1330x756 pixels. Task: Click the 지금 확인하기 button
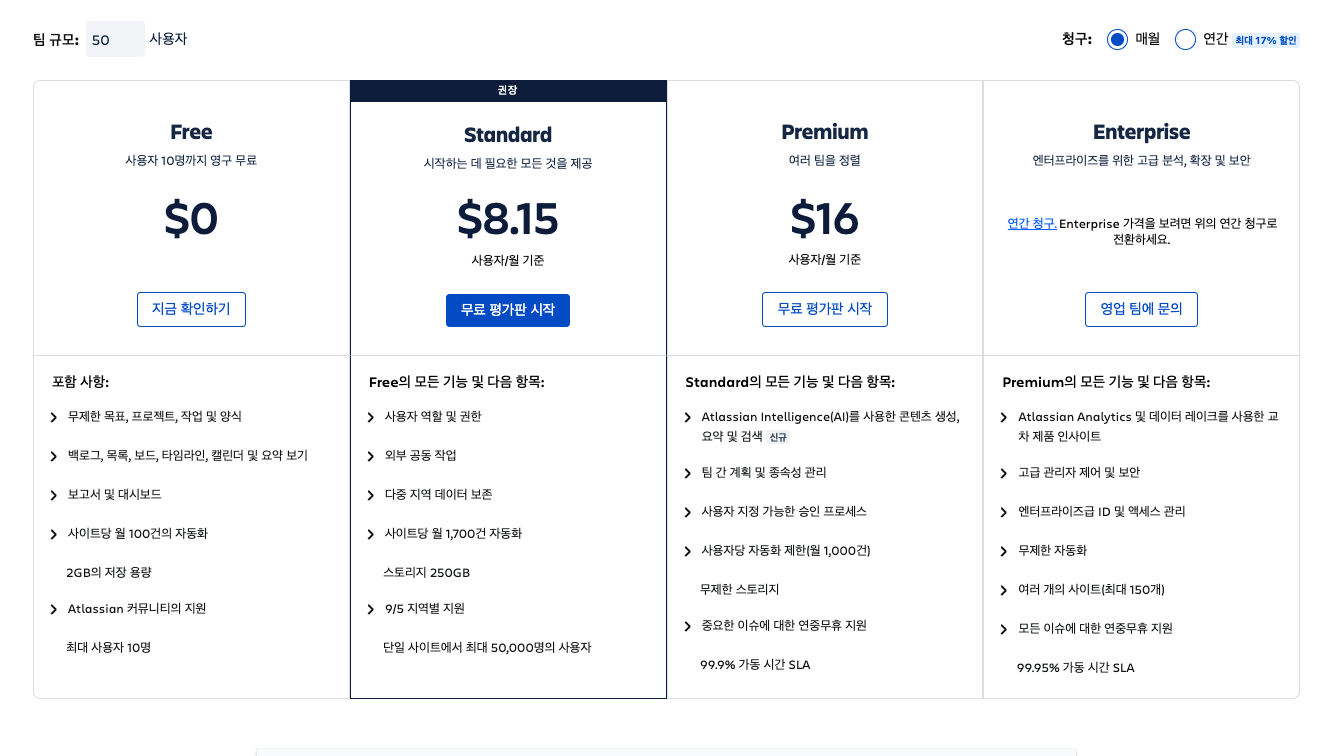191,310
